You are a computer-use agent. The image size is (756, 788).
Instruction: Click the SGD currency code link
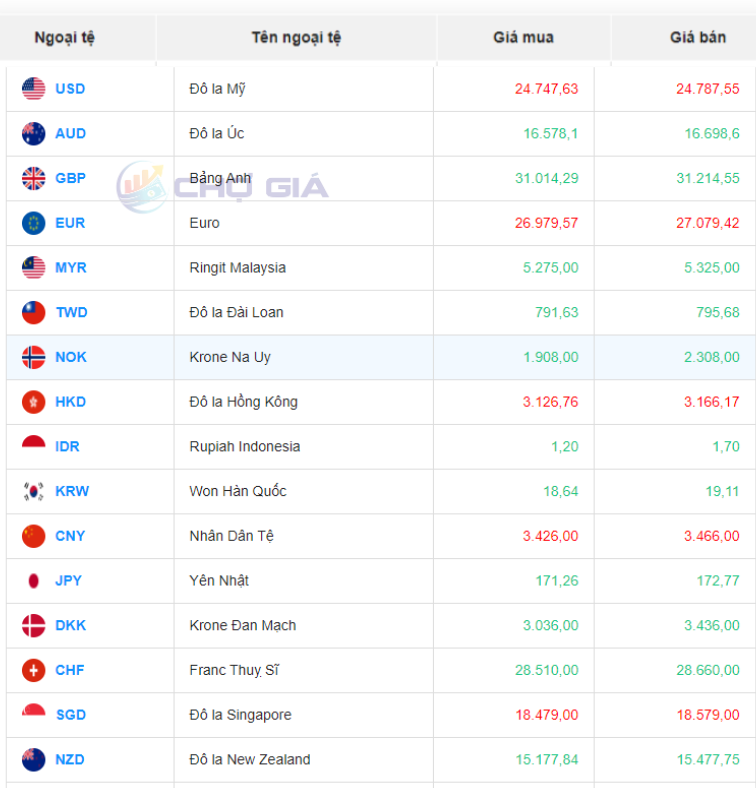(x=70, y=715)
